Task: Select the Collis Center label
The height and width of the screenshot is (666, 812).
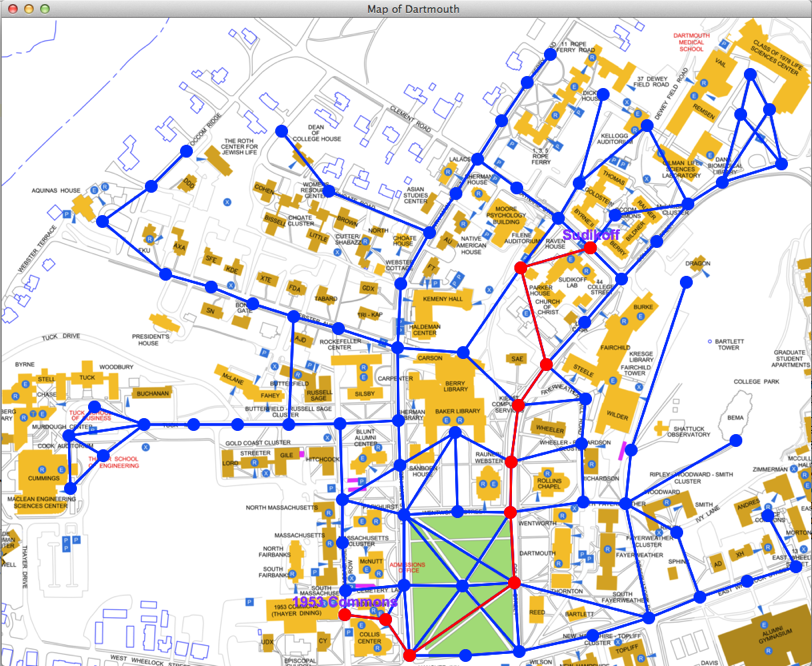Action: (369, 638)
